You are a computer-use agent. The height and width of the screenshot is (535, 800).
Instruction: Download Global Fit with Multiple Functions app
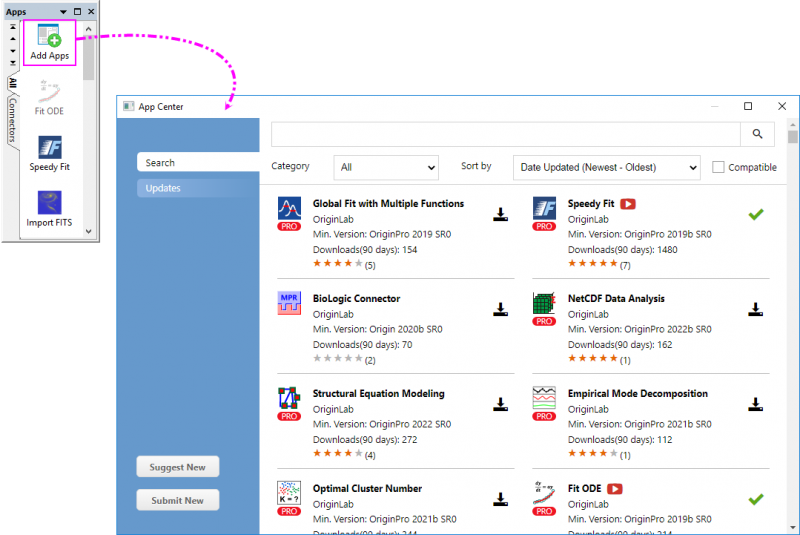[501, 214]
